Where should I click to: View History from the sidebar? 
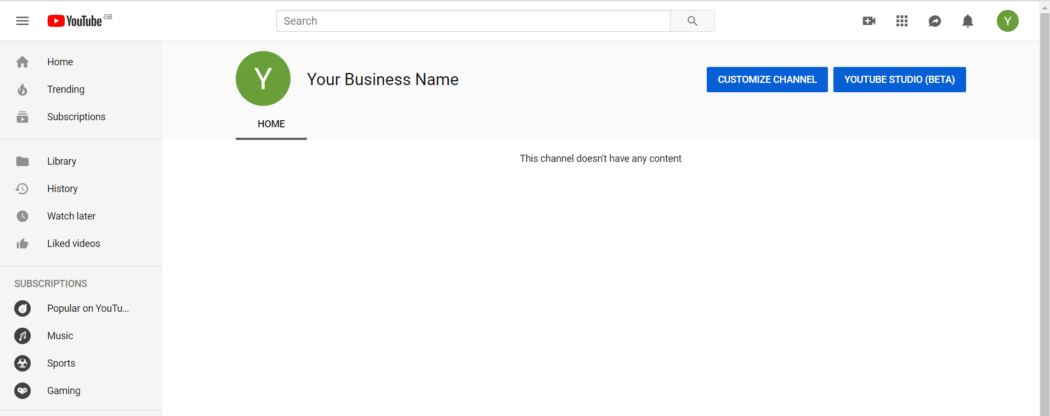click(x=62, y=189)
